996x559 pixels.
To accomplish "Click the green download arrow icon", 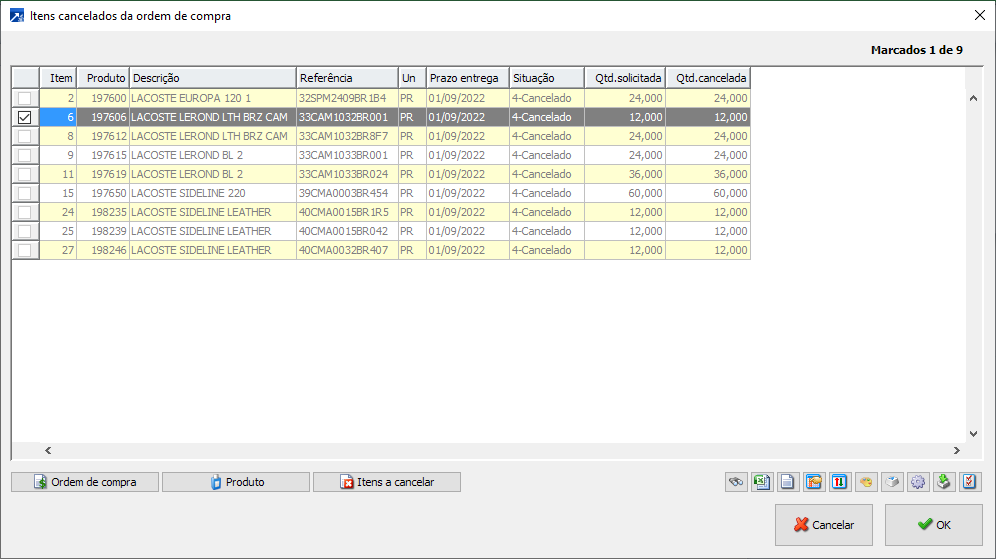I will pos(944,482).
